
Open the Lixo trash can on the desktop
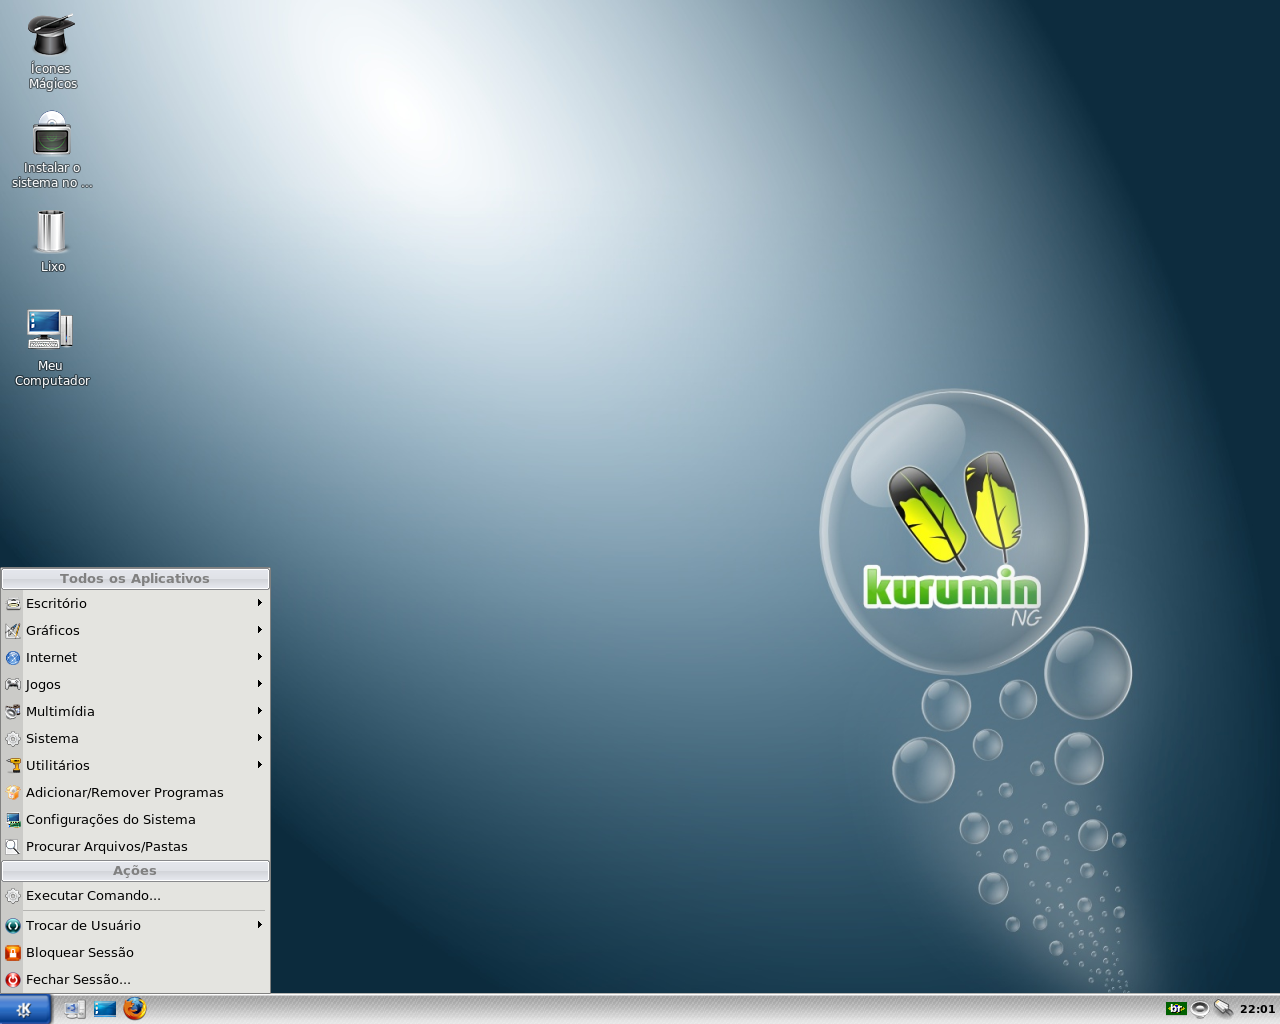51,235
